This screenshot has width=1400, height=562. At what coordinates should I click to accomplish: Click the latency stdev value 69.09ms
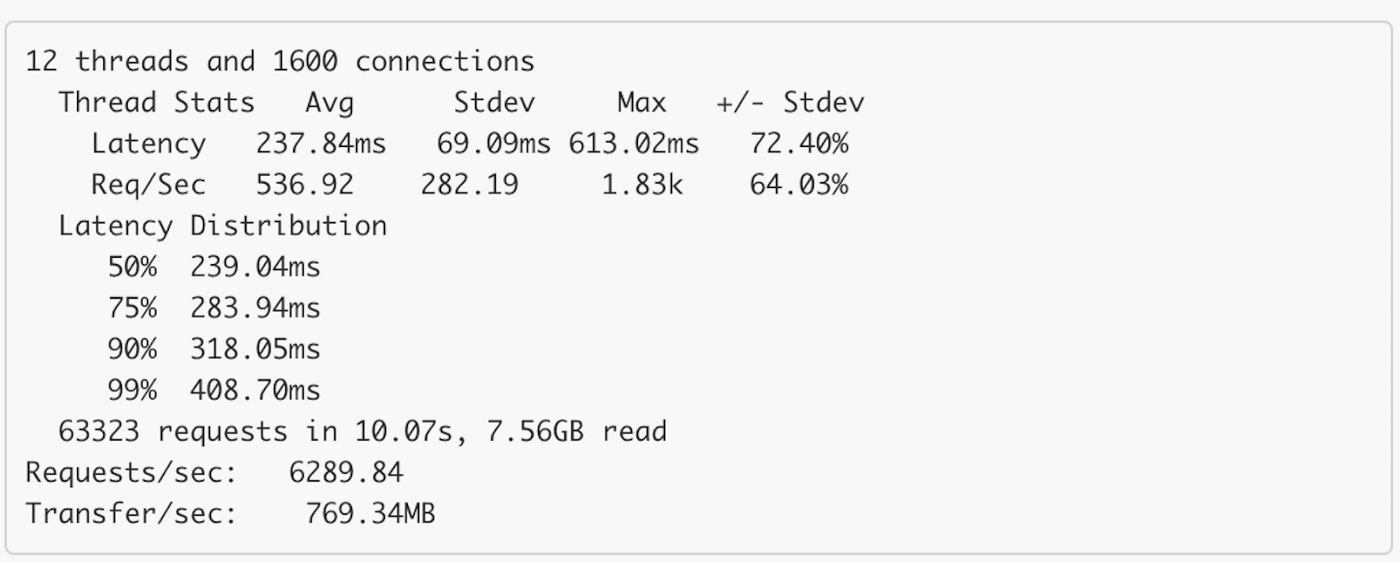click(493, 144)
